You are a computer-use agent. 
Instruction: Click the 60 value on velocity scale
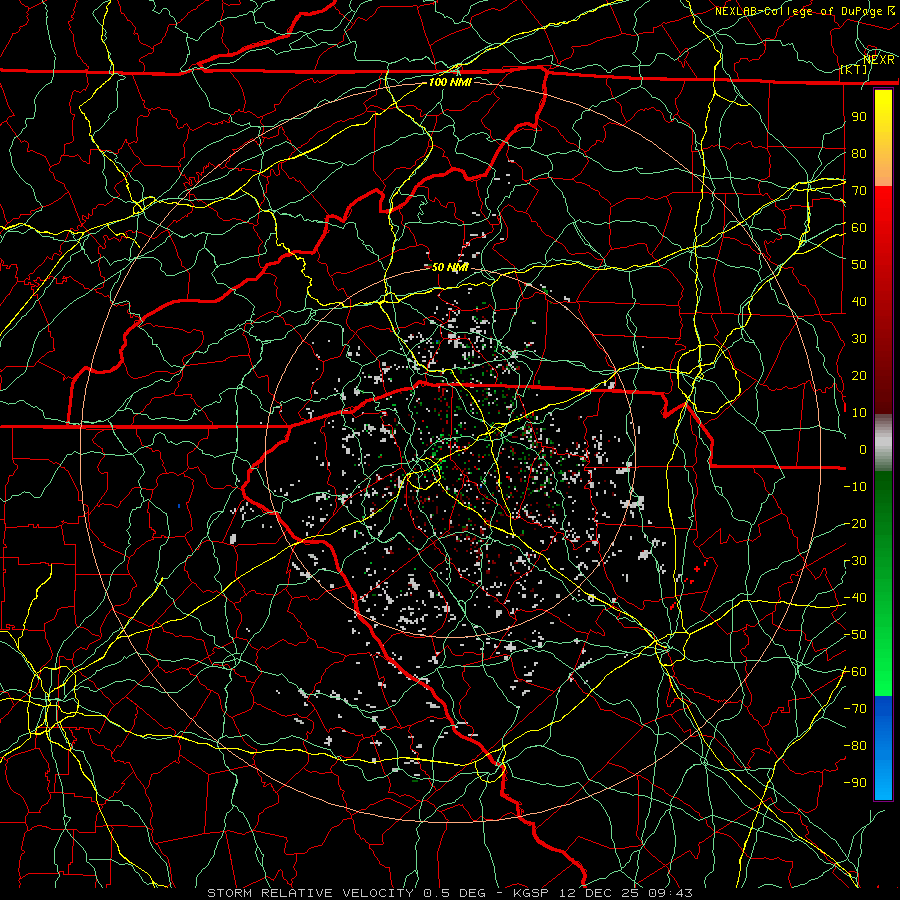click(x=859, y=227)
